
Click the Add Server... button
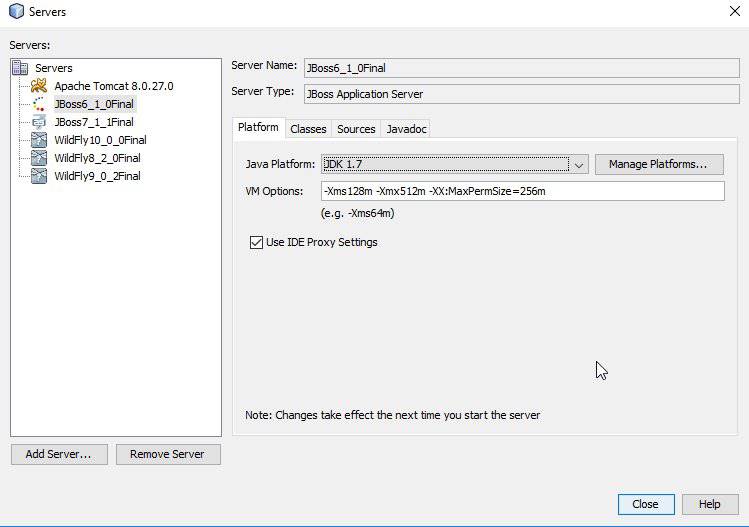(59, 454)
